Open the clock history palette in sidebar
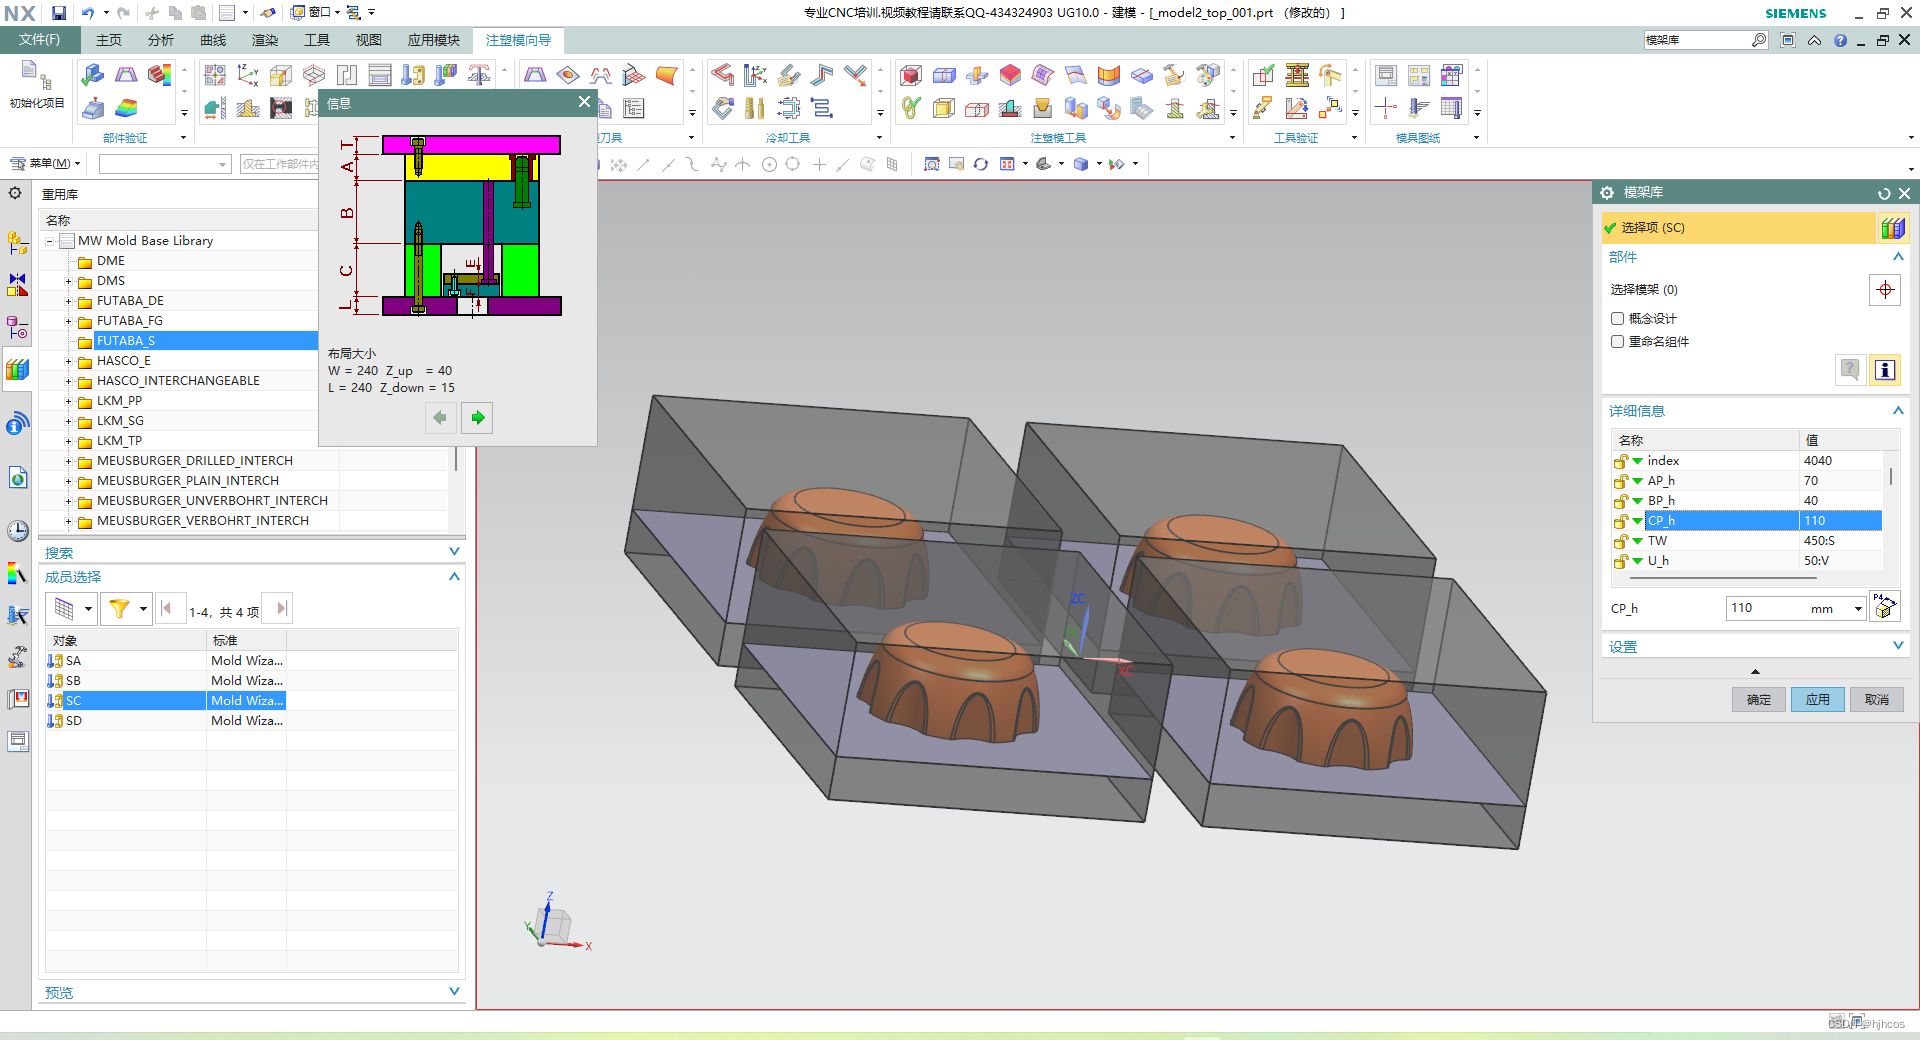1920x1040 pixels. pos(18,531)
